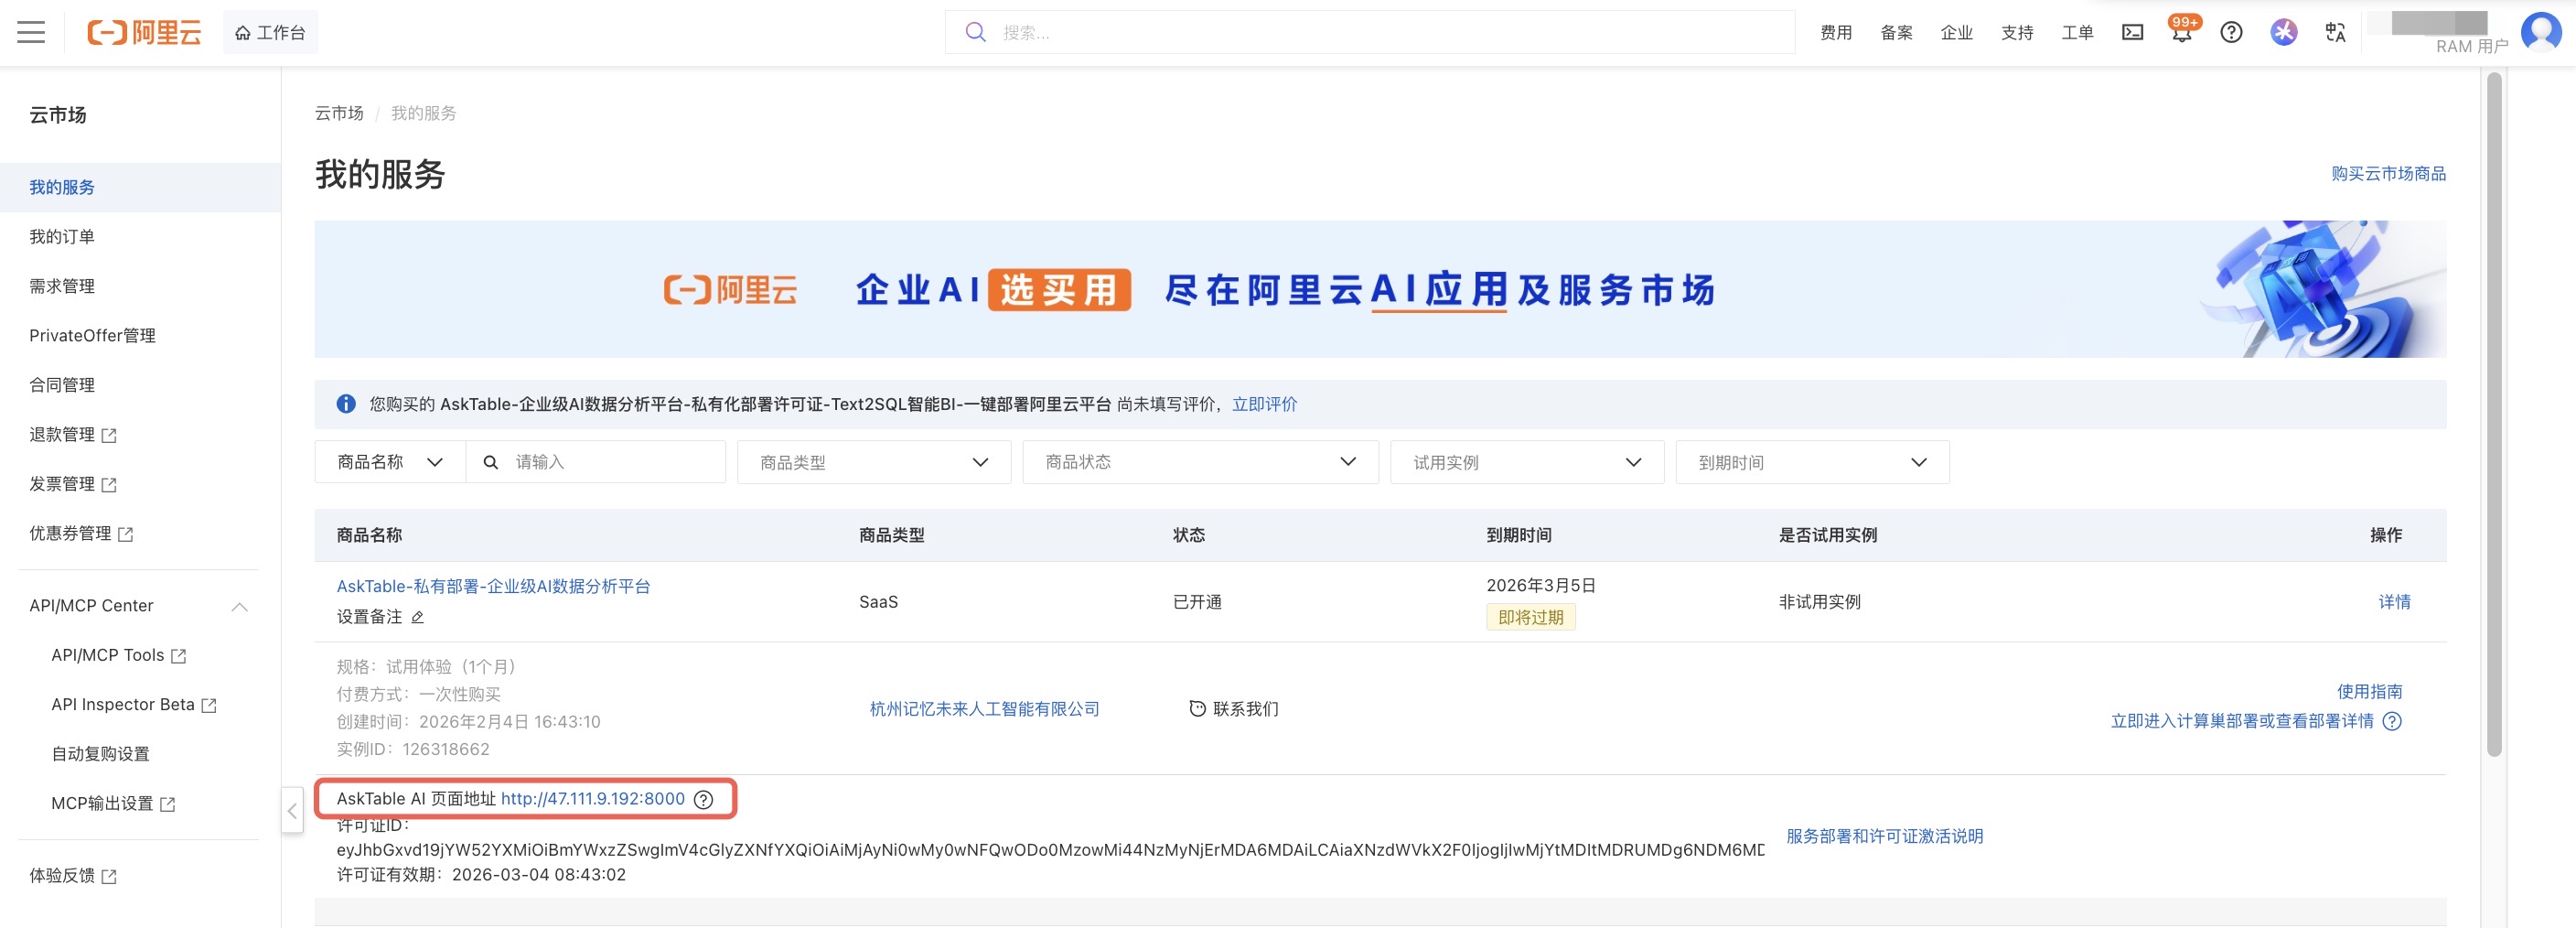Viewport: 2576px width, 928px height.
Task: Open the Cloud Shell terminal icon
Action: click(x=2132, y=32)
